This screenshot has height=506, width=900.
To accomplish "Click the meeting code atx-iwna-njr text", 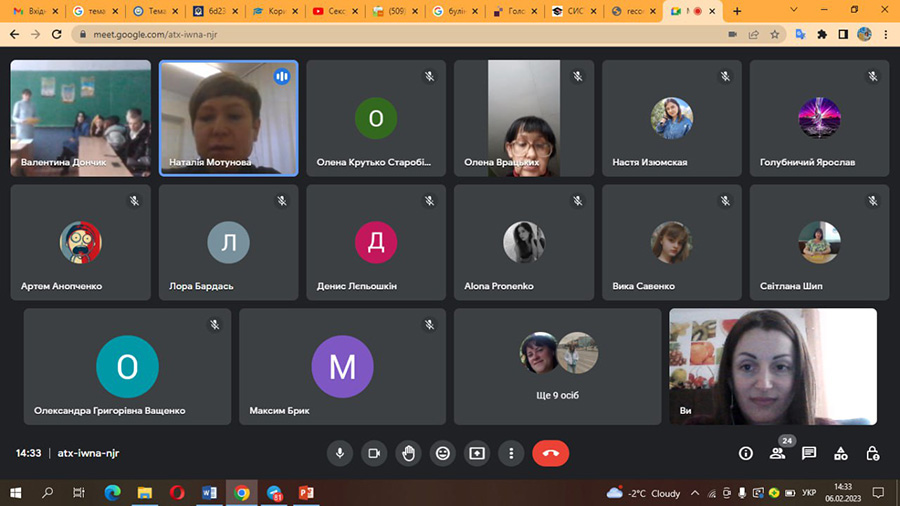I will point(88,453).
